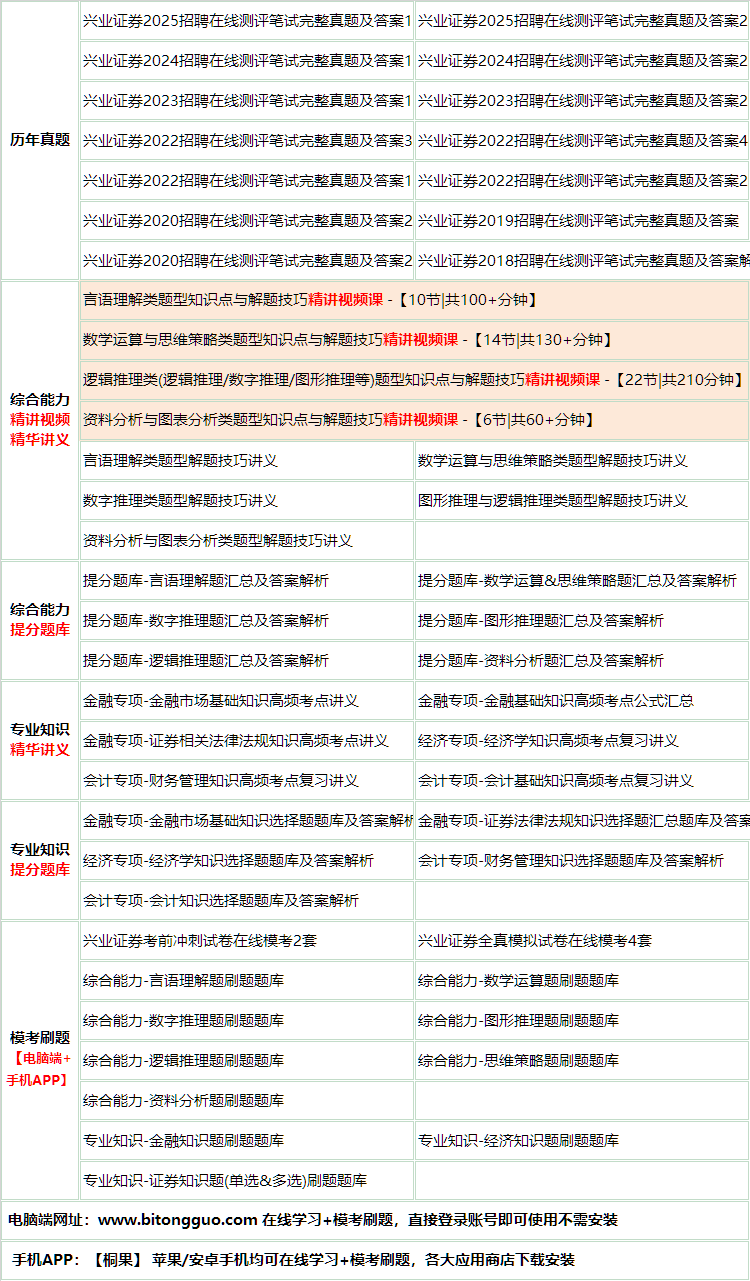
Task: Open 逻辑推理类 精讲视频课 22节 row
Action: (x=415, y=380)
